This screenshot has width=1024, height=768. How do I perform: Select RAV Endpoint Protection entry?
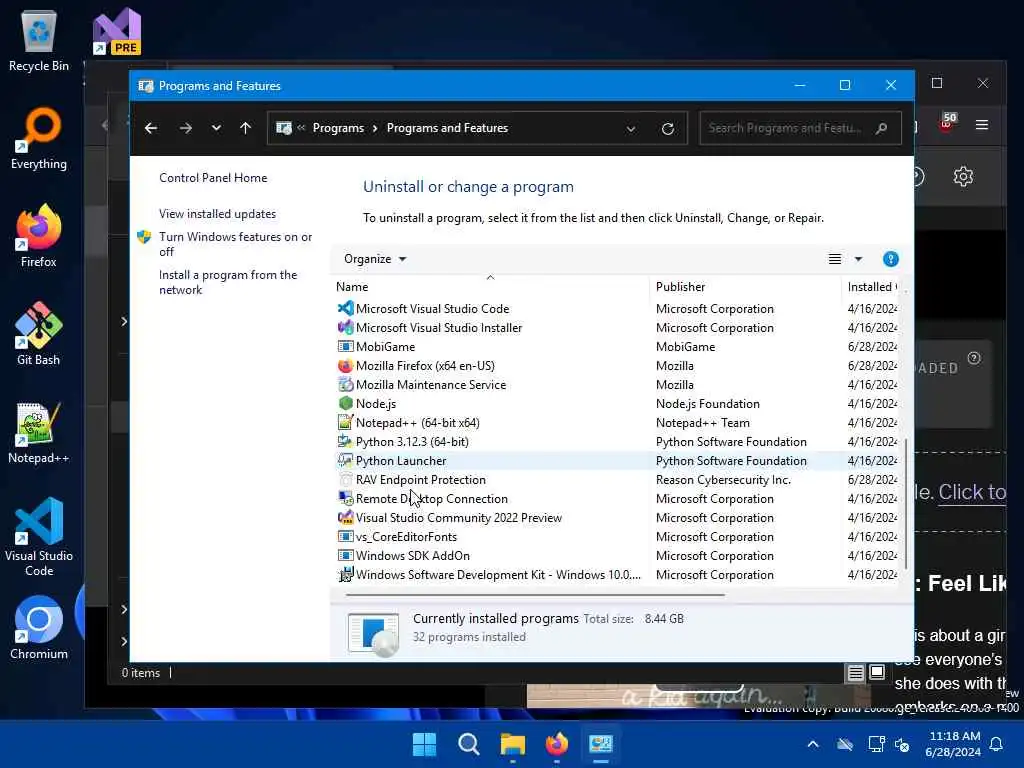(616, 479)
